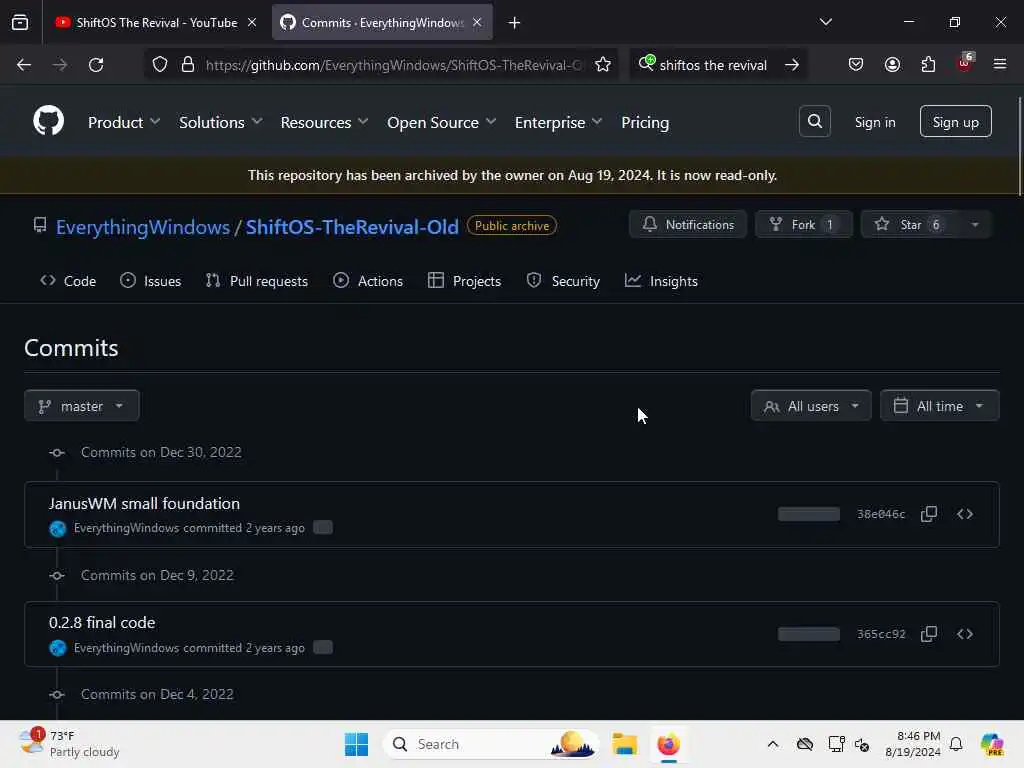Expand the Enterprise menu
The height and width of the screenshot is (768, 1024).
tap(558, 122)
